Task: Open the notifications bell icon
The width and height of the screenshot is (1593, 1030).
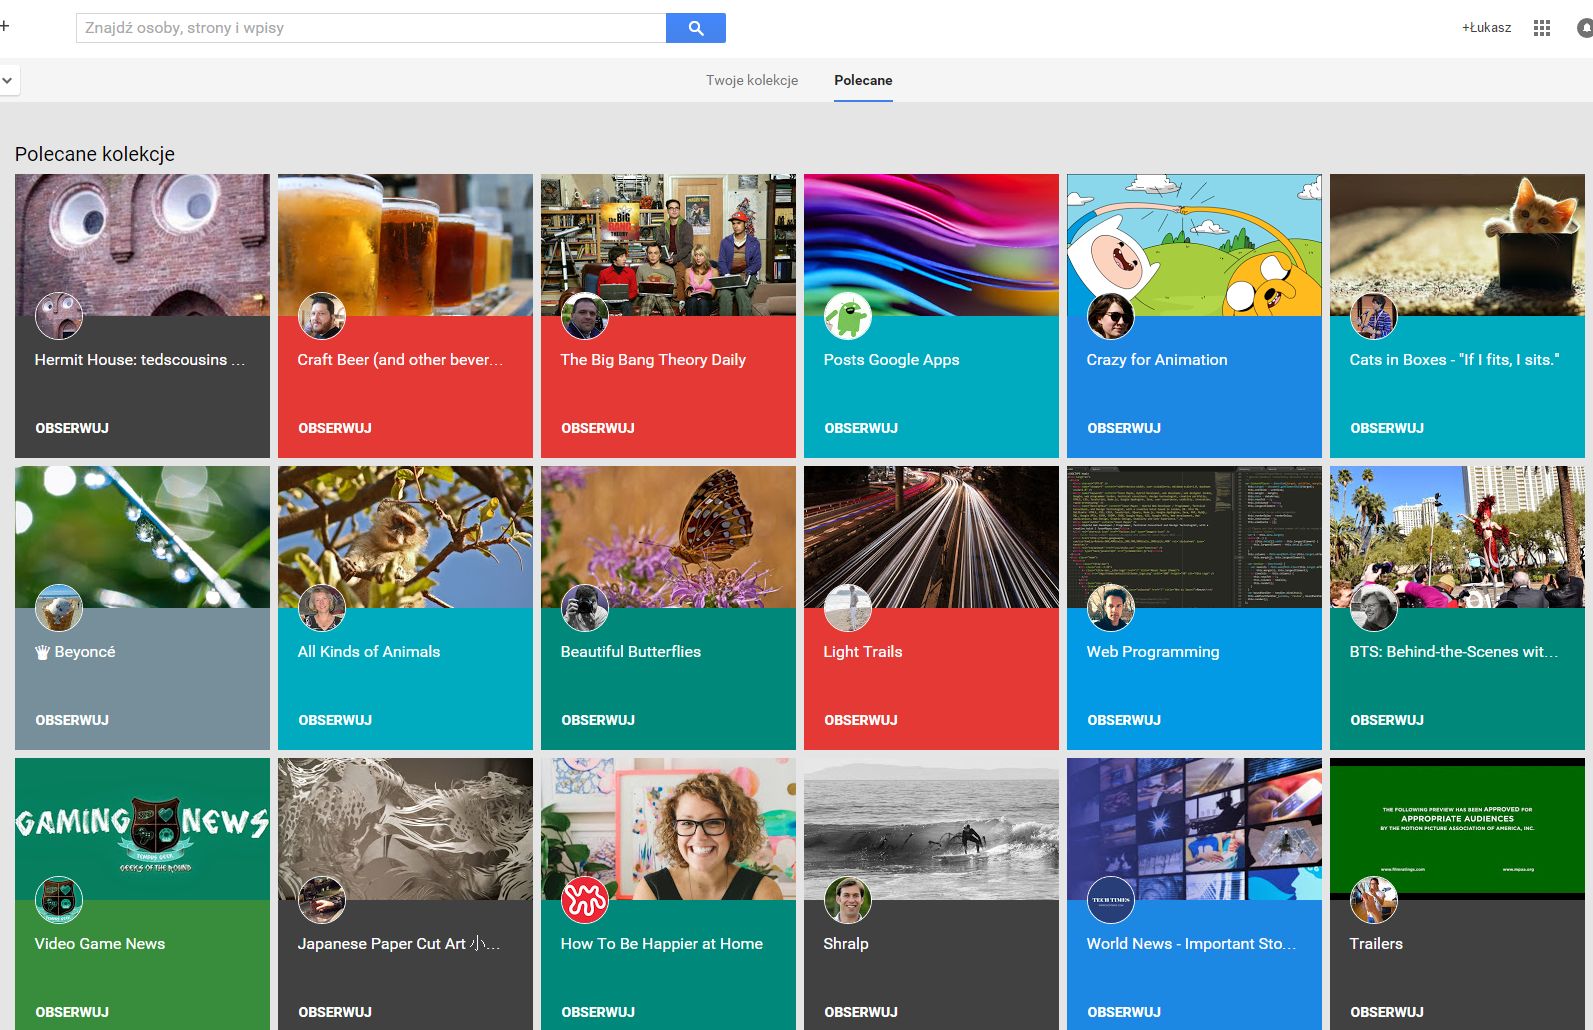Action: click(1585, 28)
